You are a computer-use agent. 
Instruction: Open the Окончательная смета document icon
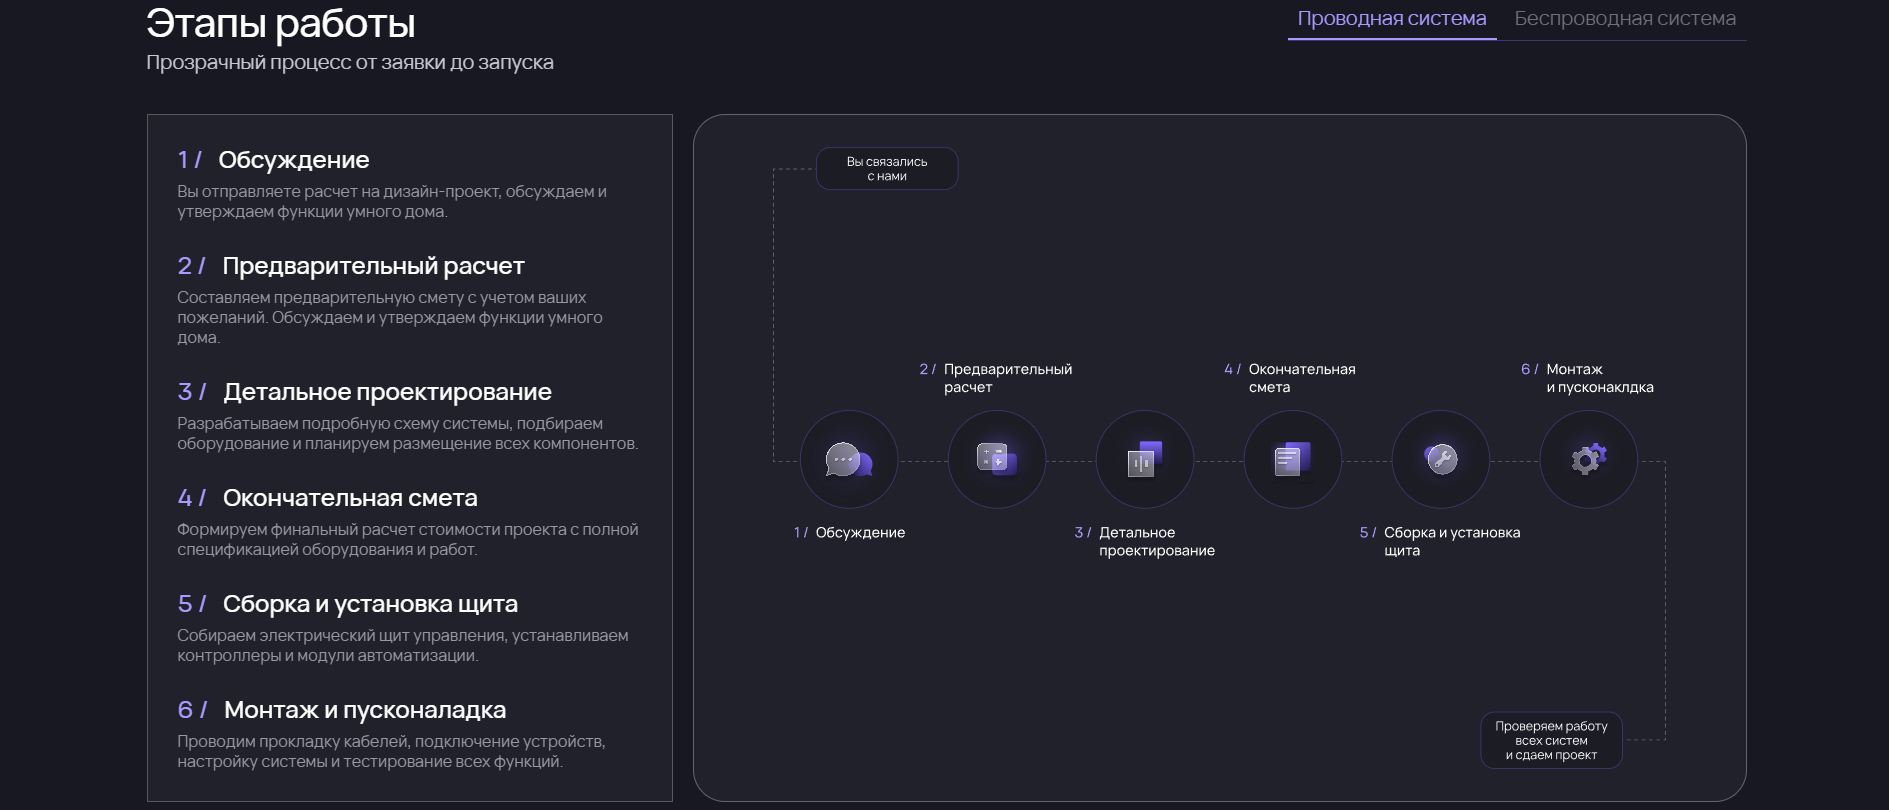(x=1293, y=460)
